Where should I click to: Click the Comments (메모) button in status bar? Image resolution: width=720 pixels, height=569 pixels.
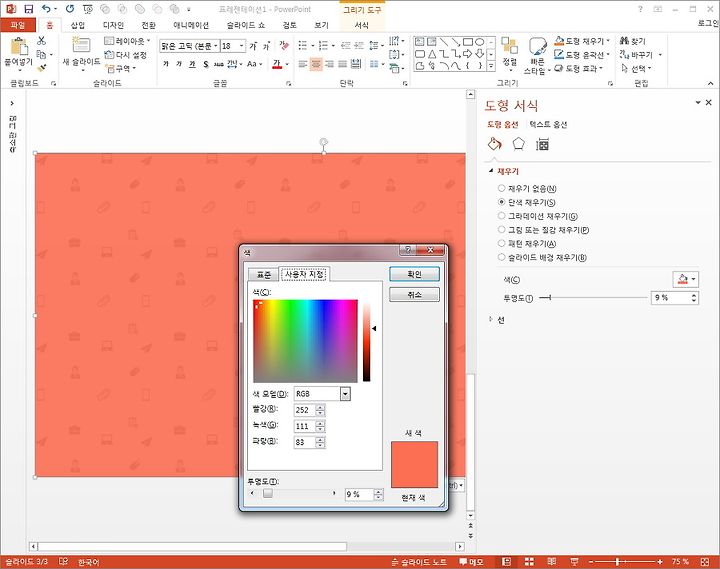(x=471, y=561)
